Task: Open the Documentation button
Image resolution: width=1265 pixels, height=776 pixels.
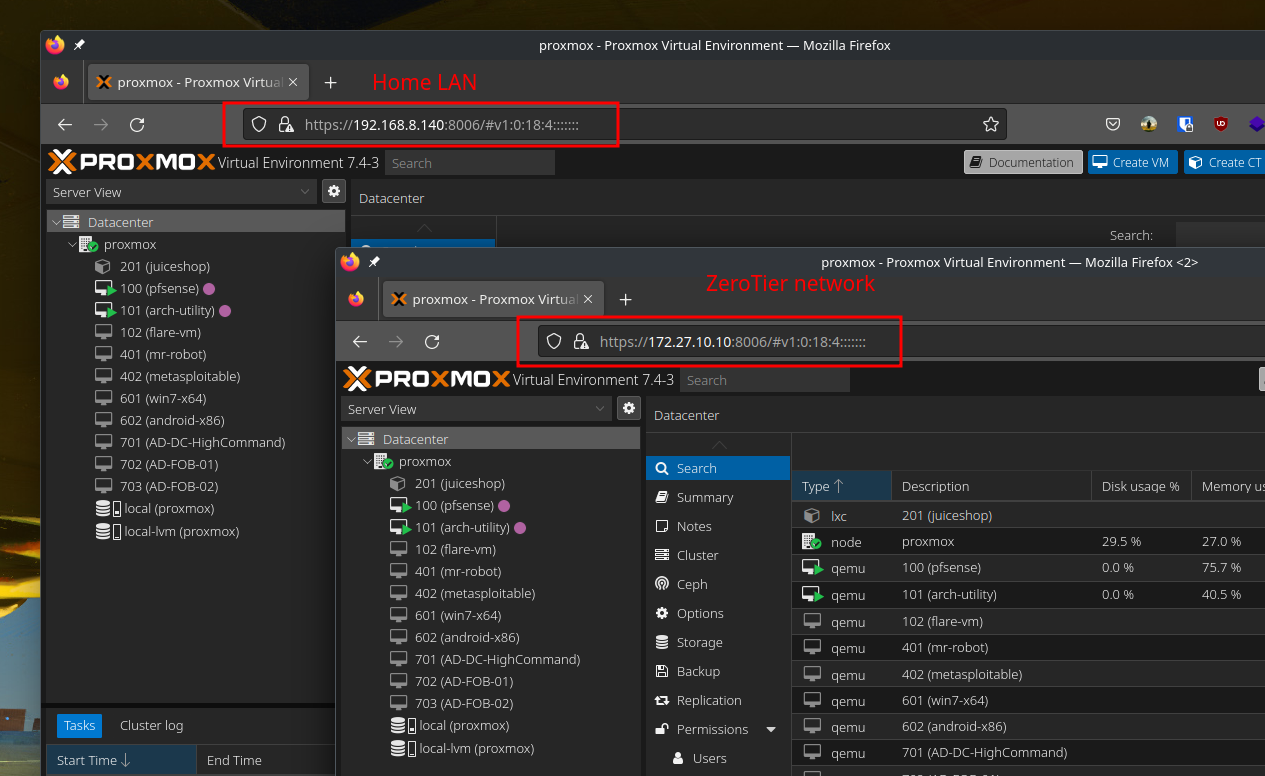Action: point(1022,162)
